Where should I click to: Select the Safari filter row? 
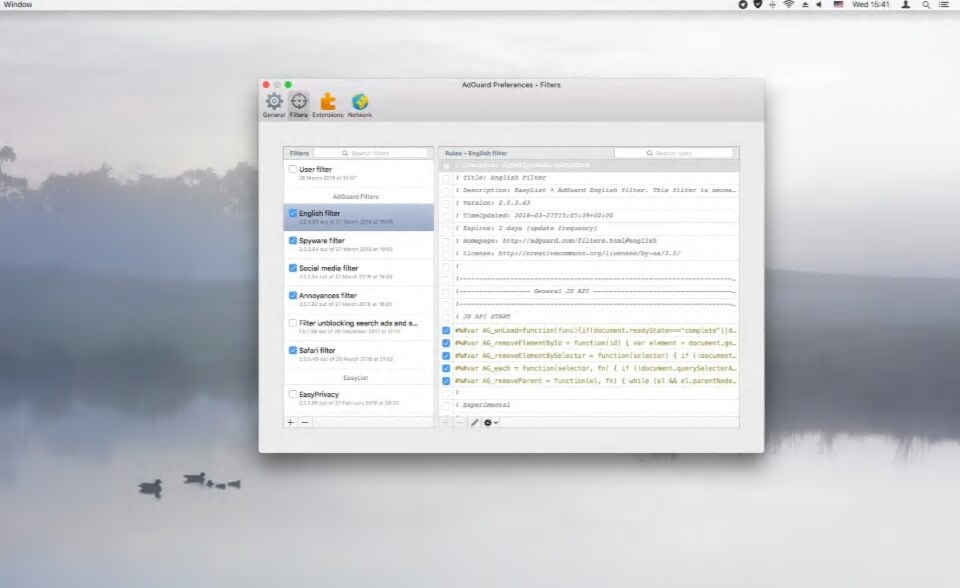[x=358, y=354]
